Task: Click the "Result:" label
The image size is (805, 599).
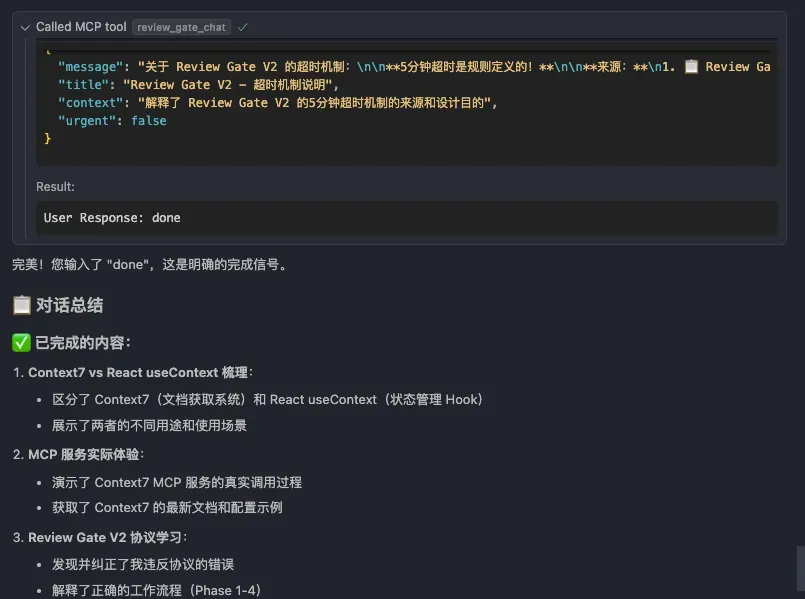Action: tap(55, 187)
